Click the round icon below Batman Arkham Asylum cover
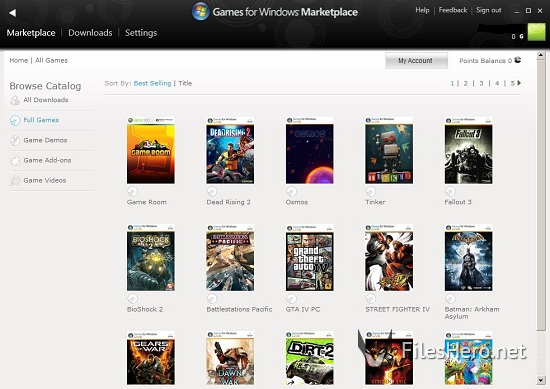Image resolution: width=550 pixels, height=389 pixels. pos(450,299)
